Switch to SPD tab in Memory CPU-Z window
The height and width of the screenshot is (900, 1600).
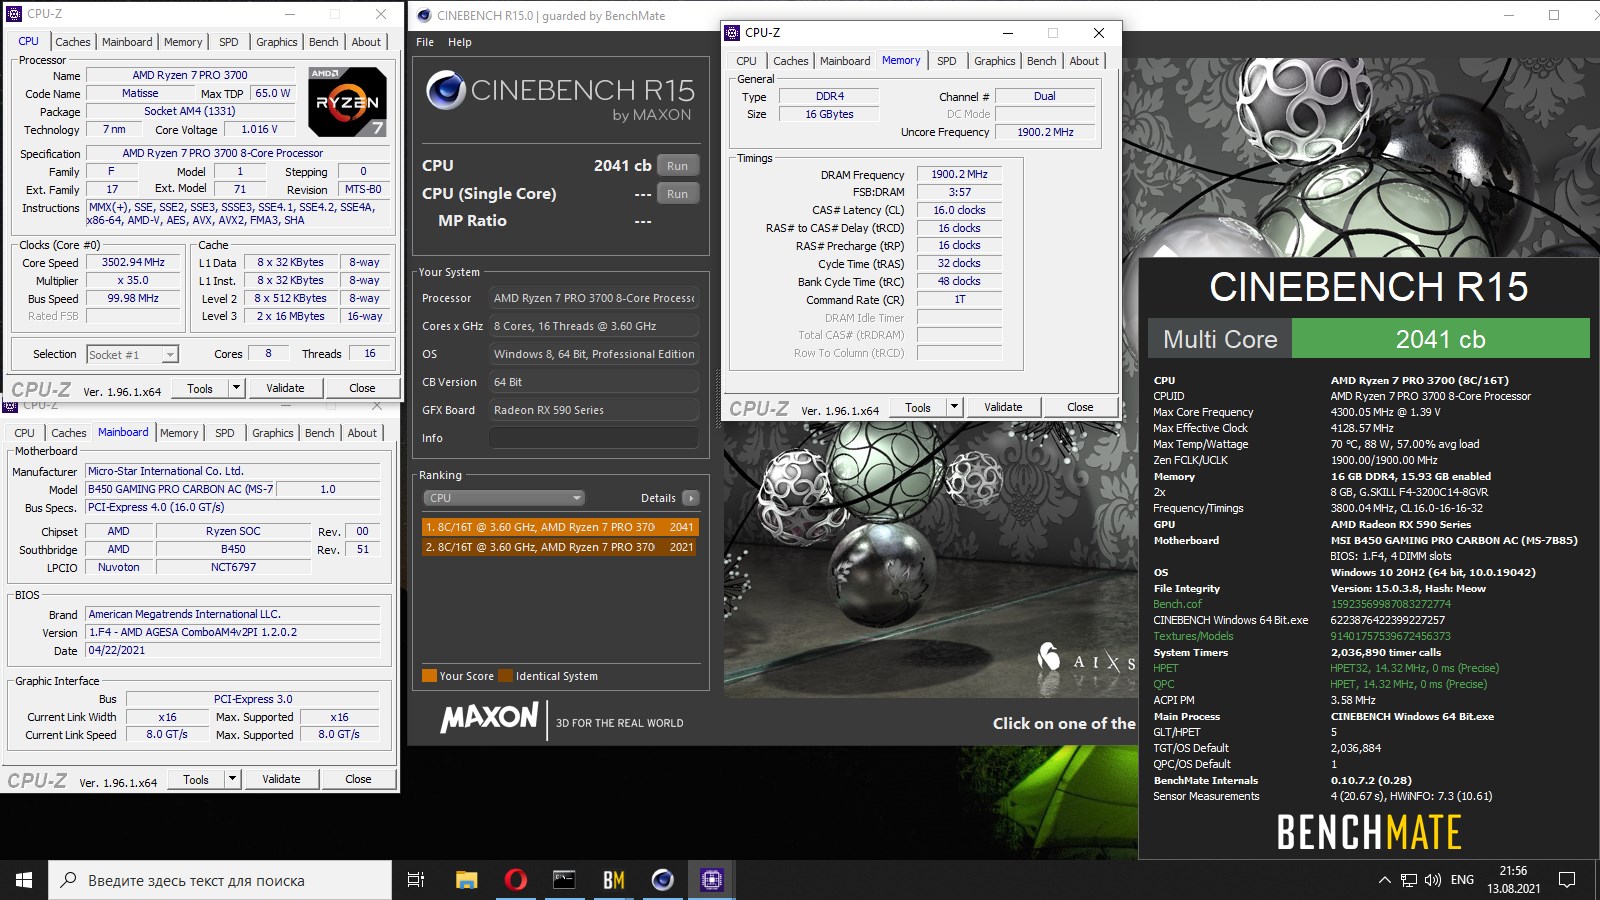coord(946,61)
